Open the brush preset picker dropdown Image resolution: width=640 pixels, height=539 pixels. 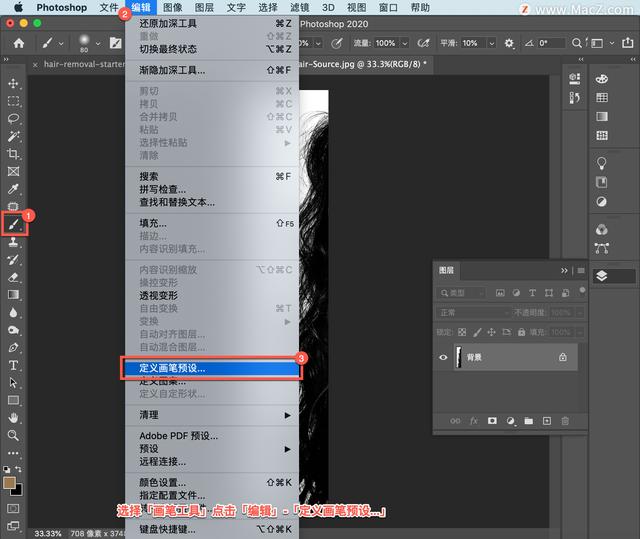tap(98, 43)
